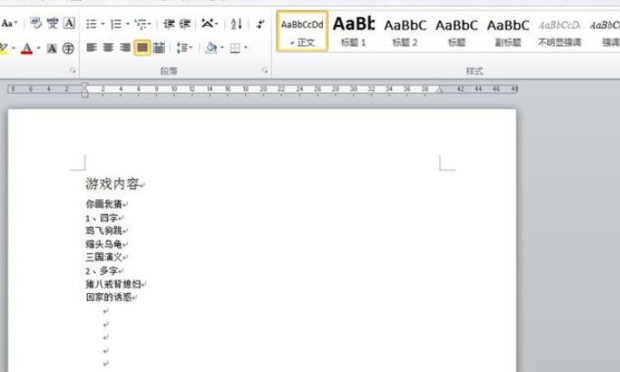Toggle the highlighted Justify alignment button
Screen dimensions: 620x372
pyautogui.click(x=142, y=48)
